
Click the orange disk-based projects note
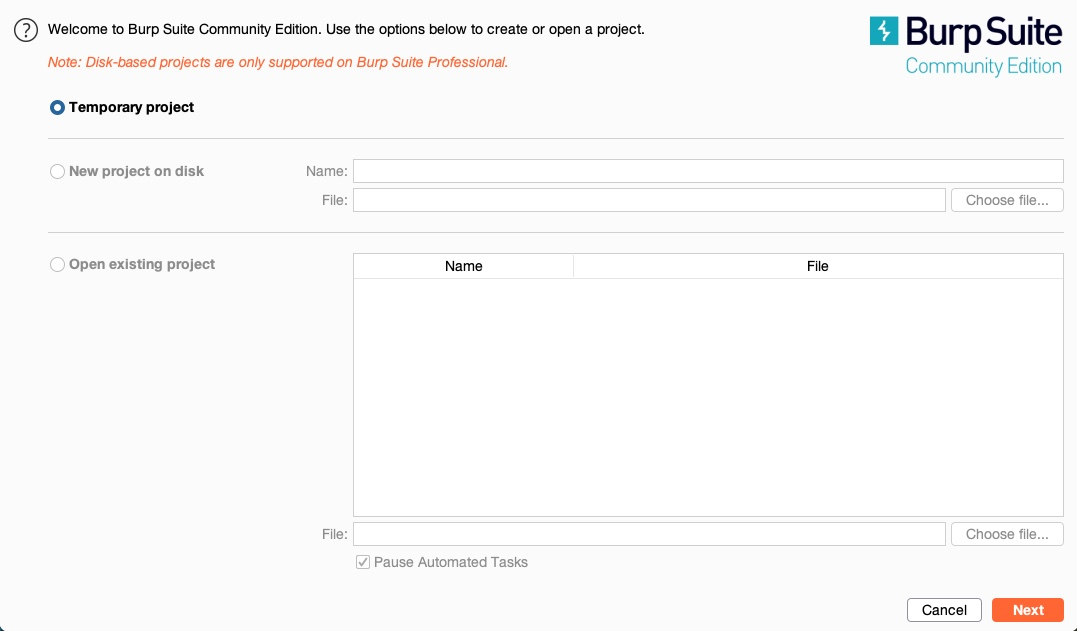278,62
